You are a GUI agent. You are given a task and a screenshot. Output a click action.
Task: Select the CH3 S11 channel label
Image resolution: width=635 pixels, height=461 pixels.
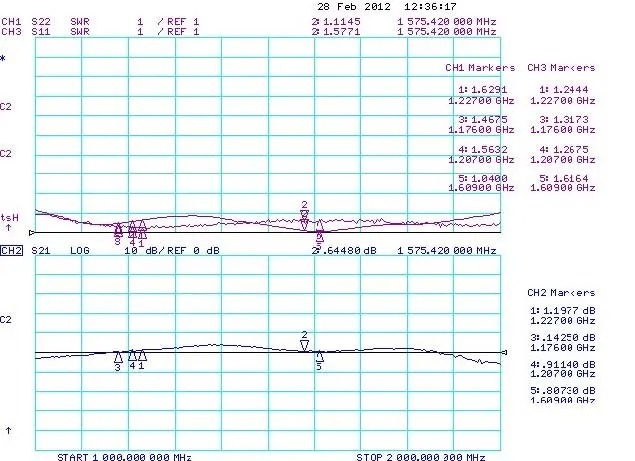coord(27,31)
